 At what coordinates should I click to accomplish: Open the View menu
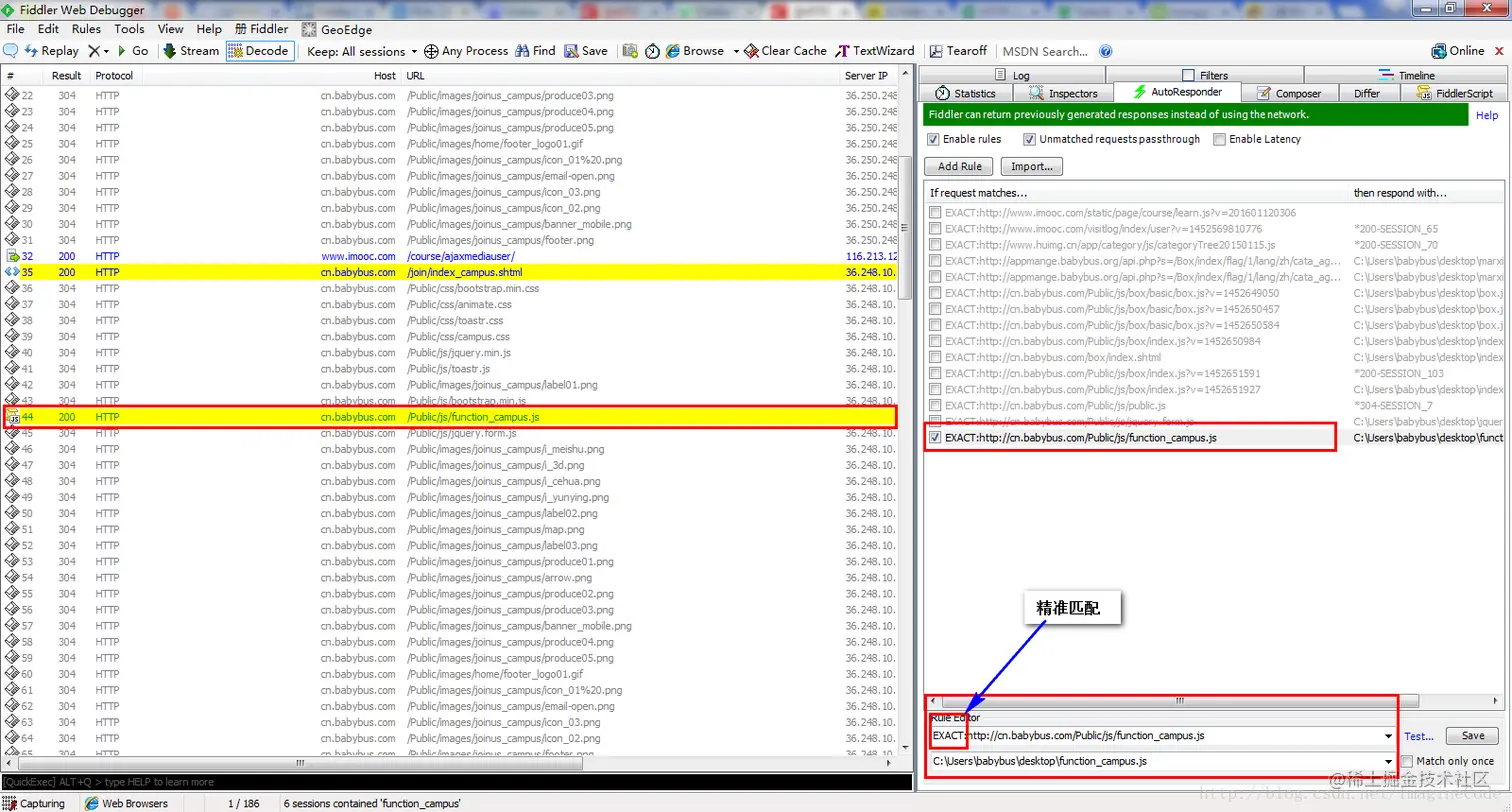[171, 30]
